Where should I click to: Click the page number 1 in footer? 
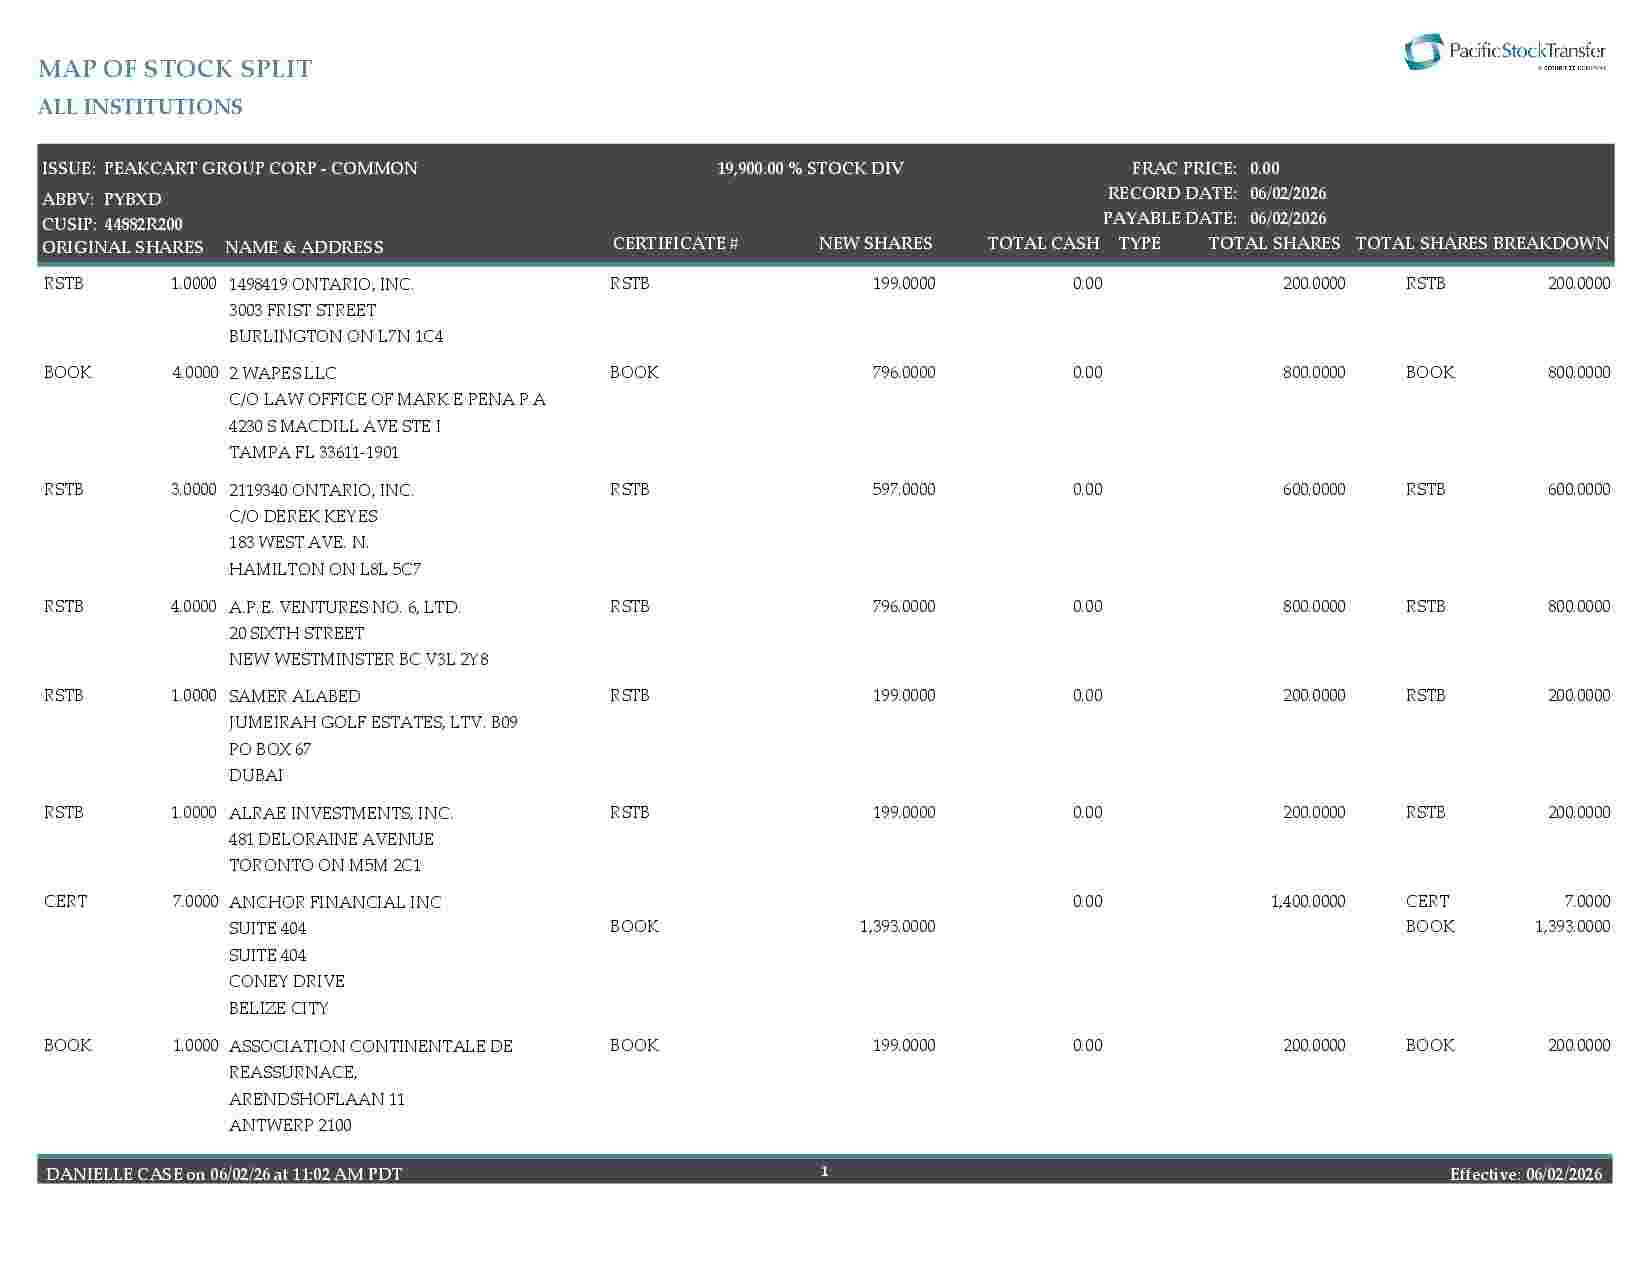coord(825,1171)
